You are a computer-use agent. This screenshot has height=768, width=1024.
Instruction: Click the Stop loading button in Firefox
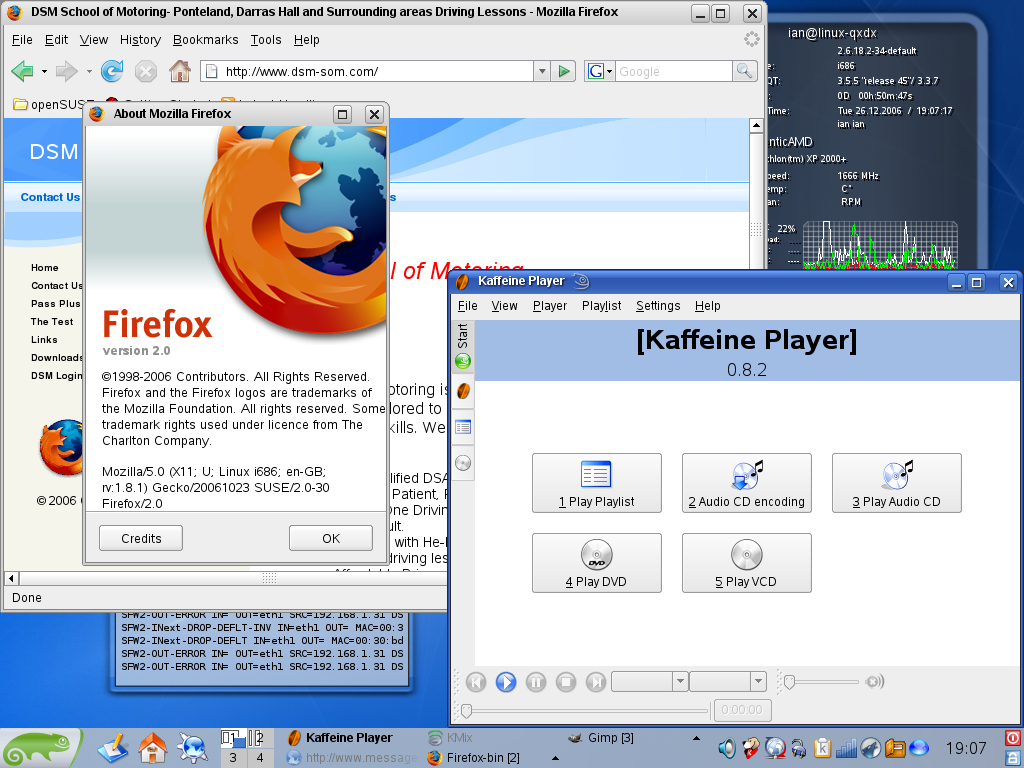[x=146, y=71]
